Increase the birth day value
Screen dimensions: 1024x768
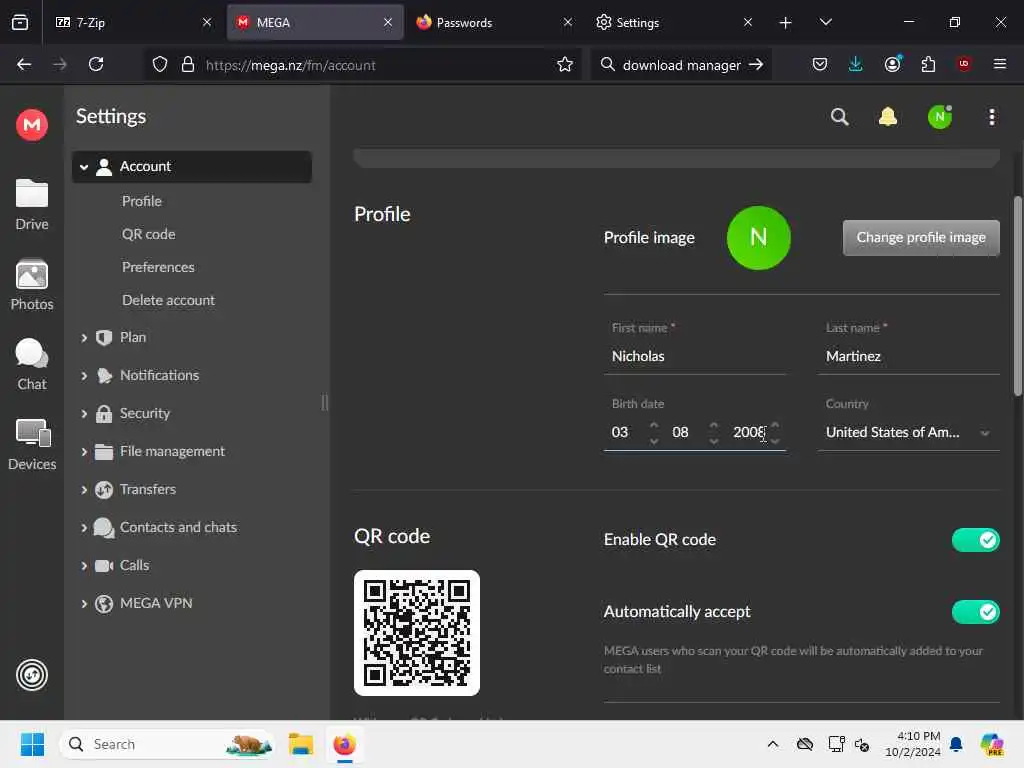point(654,424)
